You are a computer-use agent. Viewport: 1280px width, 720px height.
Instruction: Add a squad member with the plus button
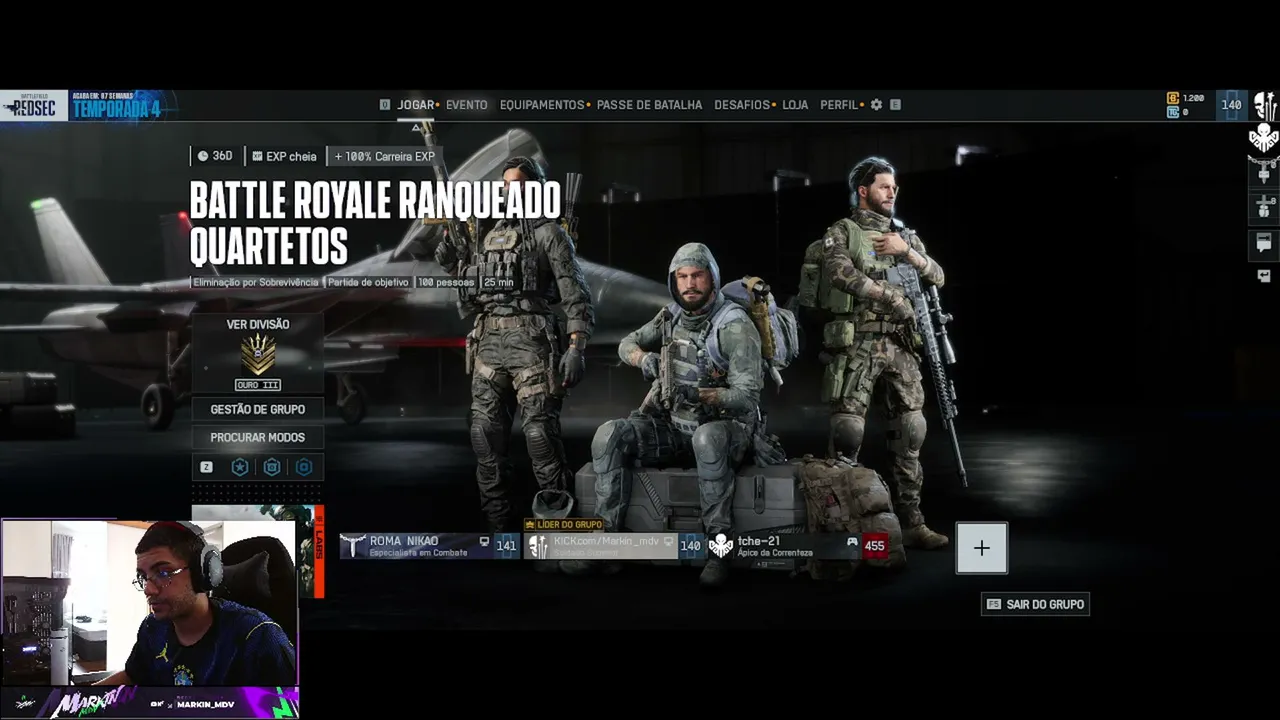point(982,548)
